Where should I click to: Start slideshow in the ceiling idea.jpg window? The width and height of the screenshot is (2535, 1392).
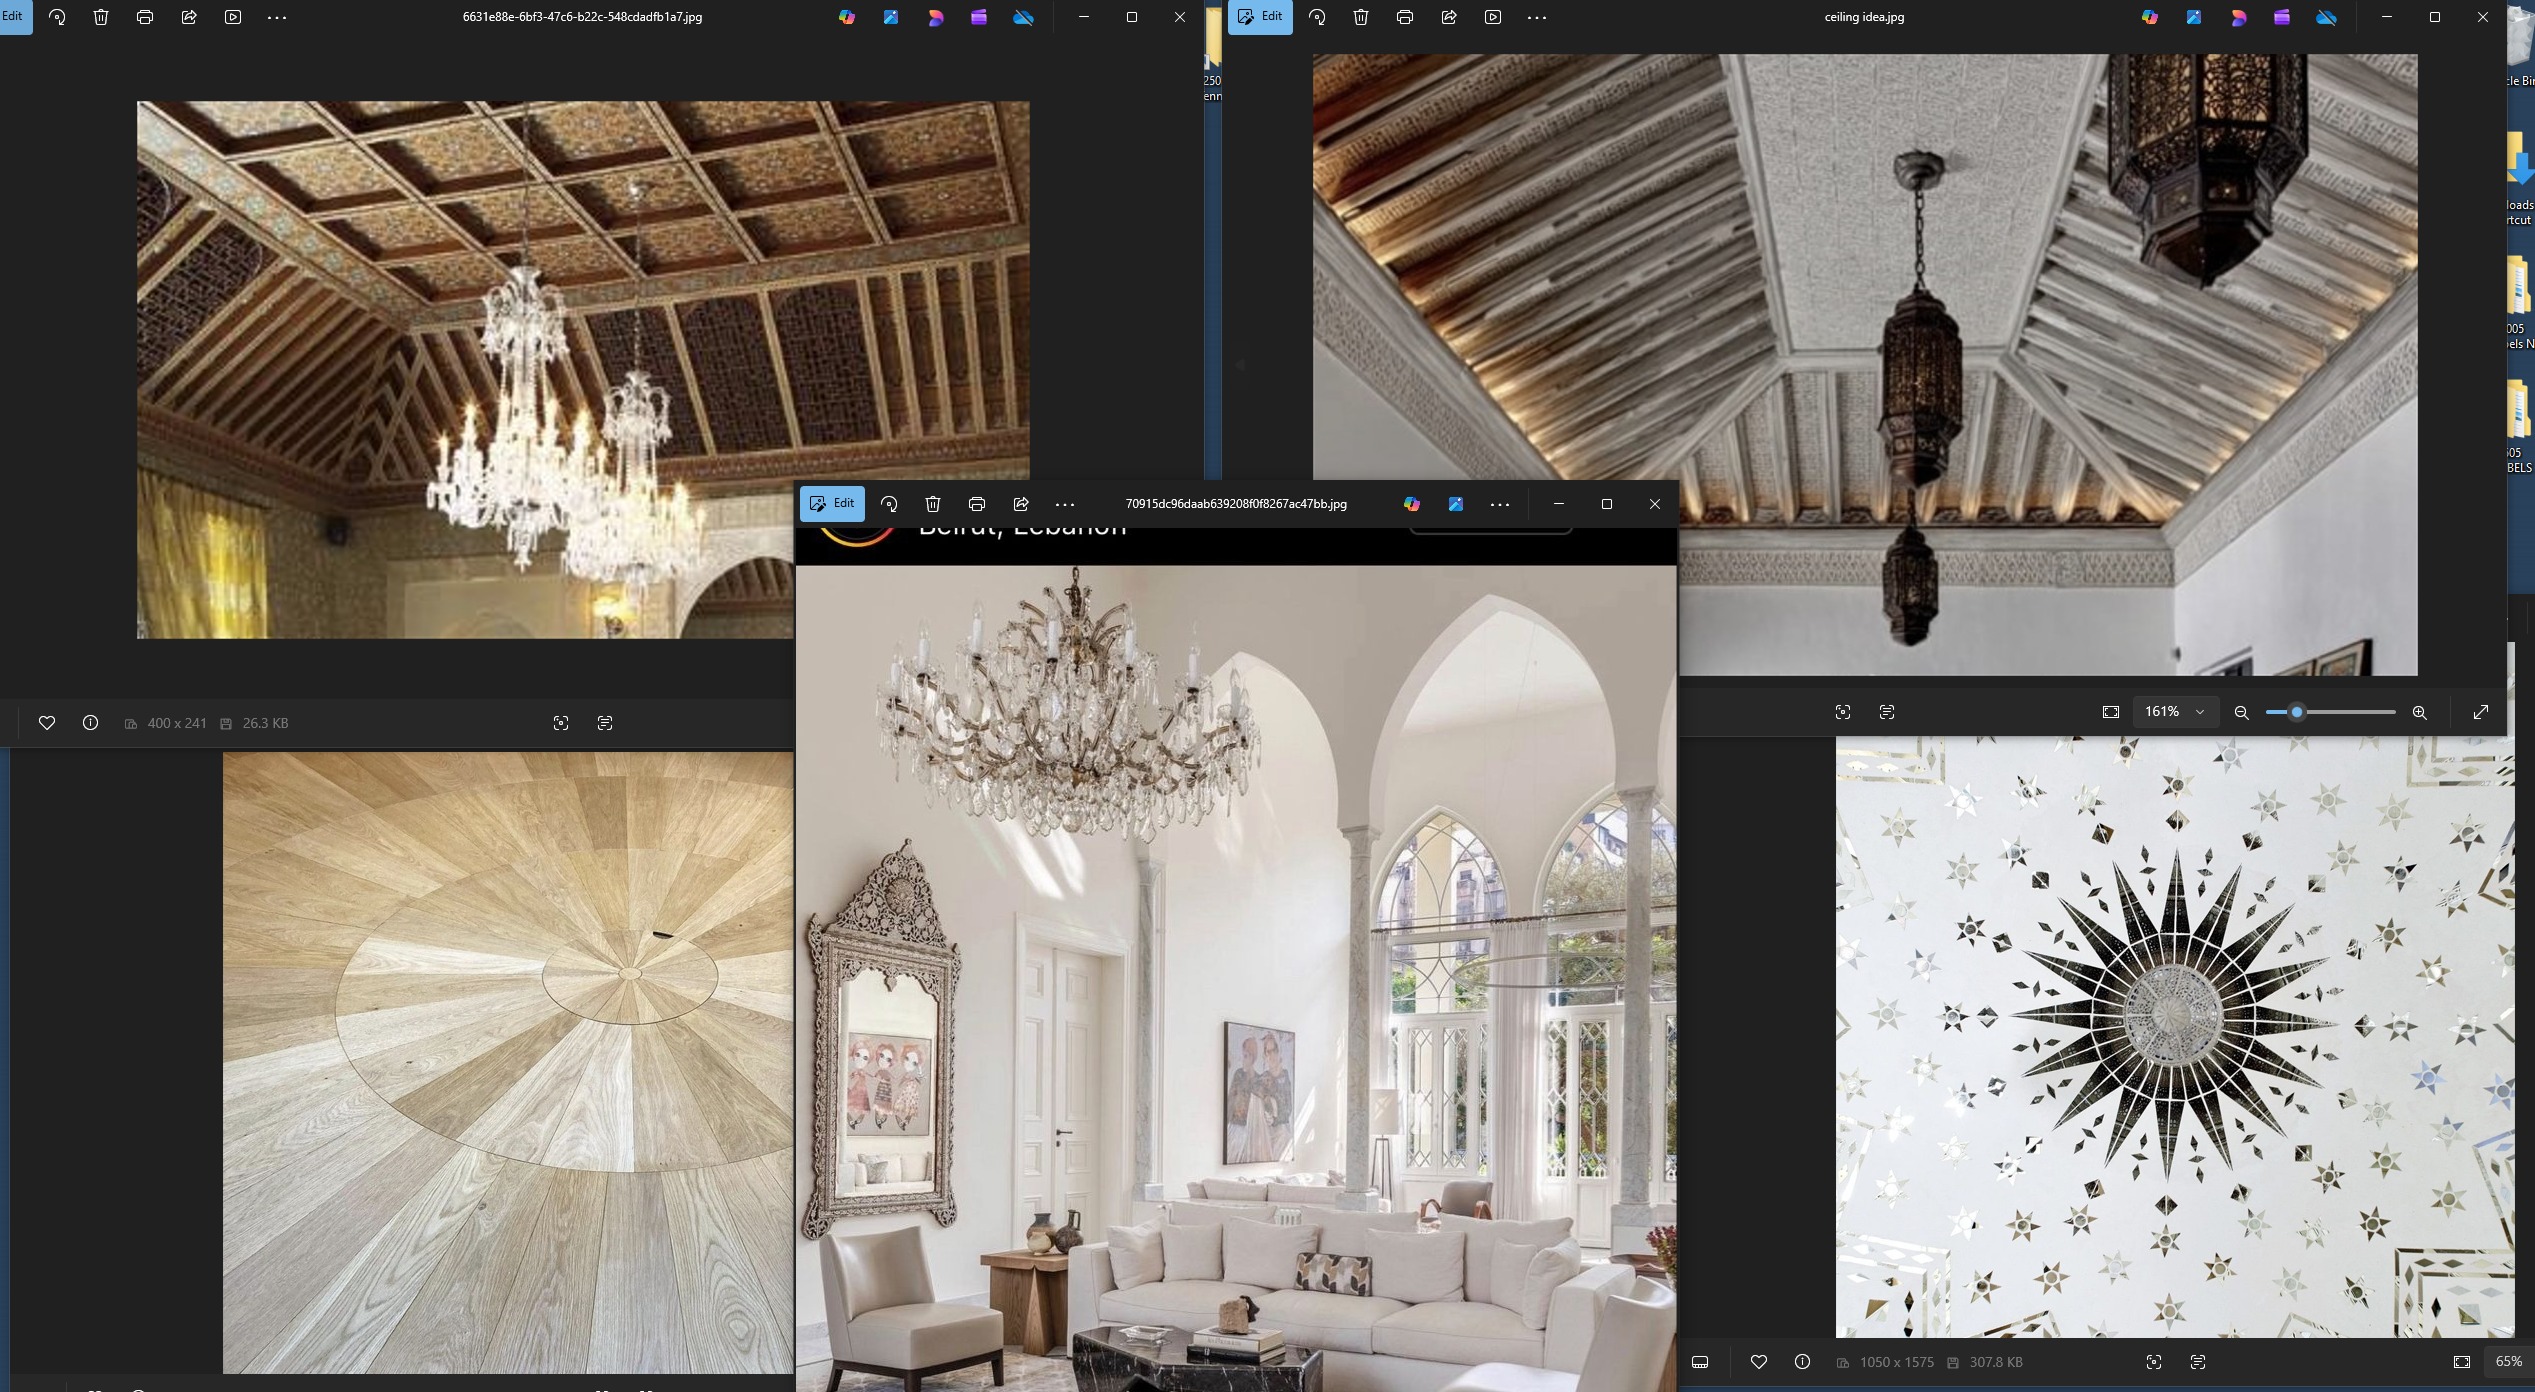pyautogui.click(x=1492, y=17)
